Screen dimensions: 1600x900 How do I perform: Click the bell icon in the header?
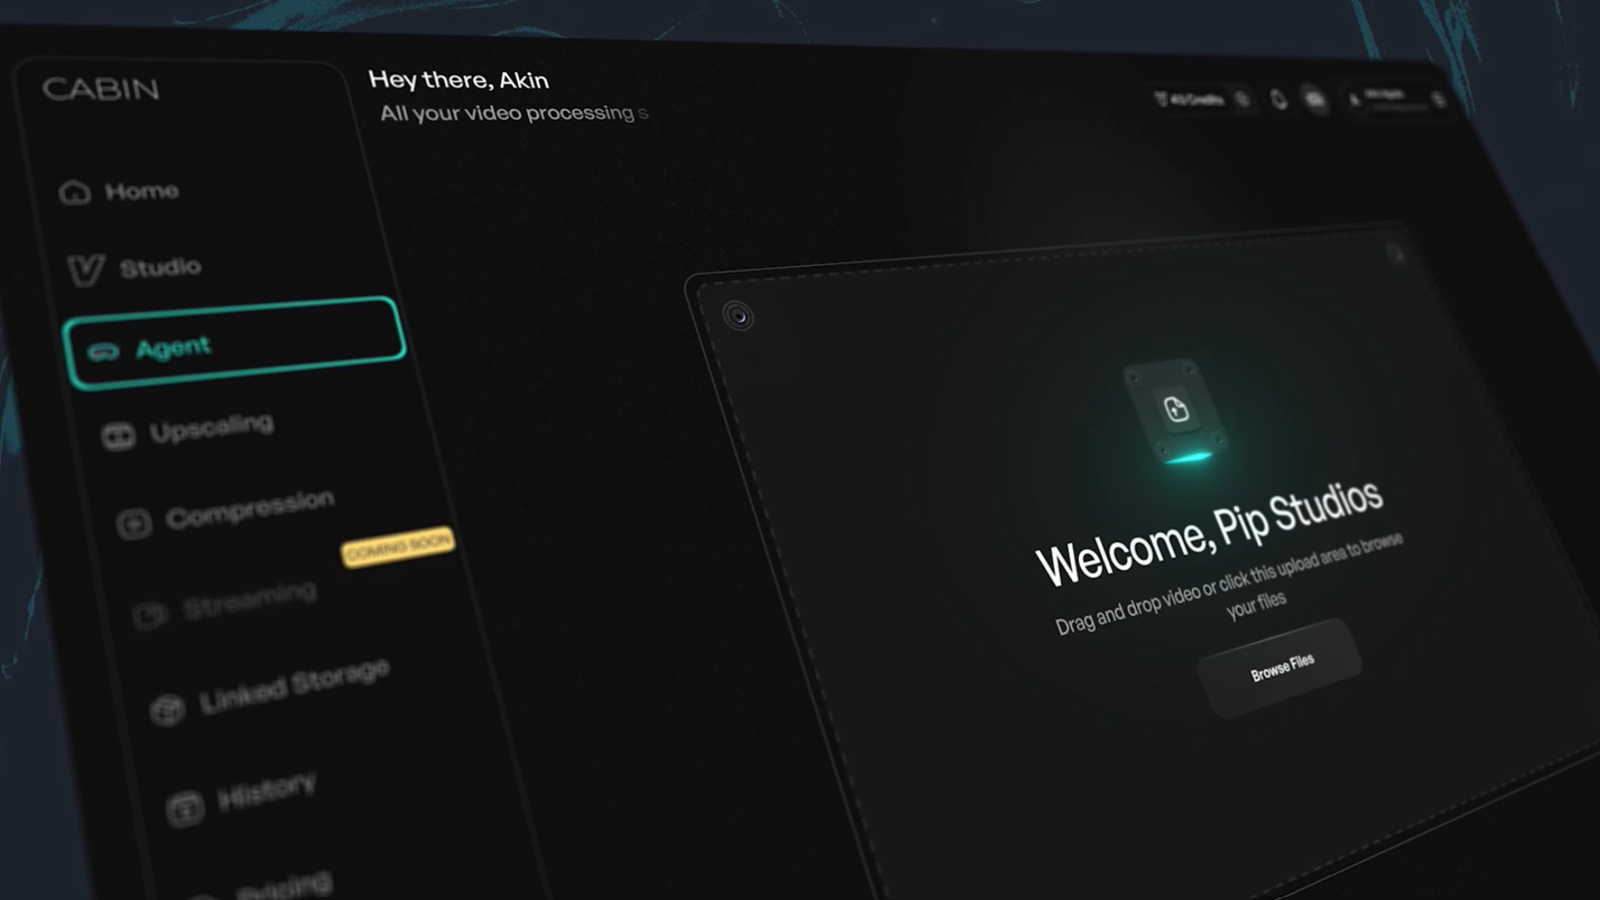[1278, 99]
